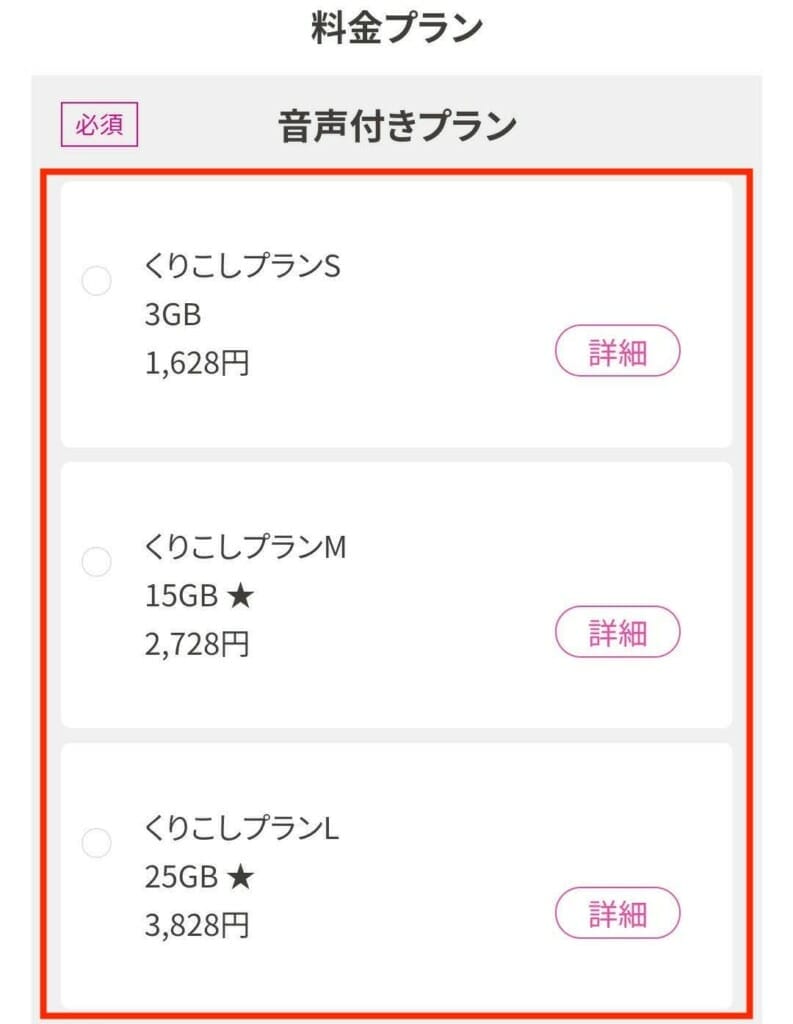
Task: Tap the 25GB data amount text
Action: (x=181, y=878)
